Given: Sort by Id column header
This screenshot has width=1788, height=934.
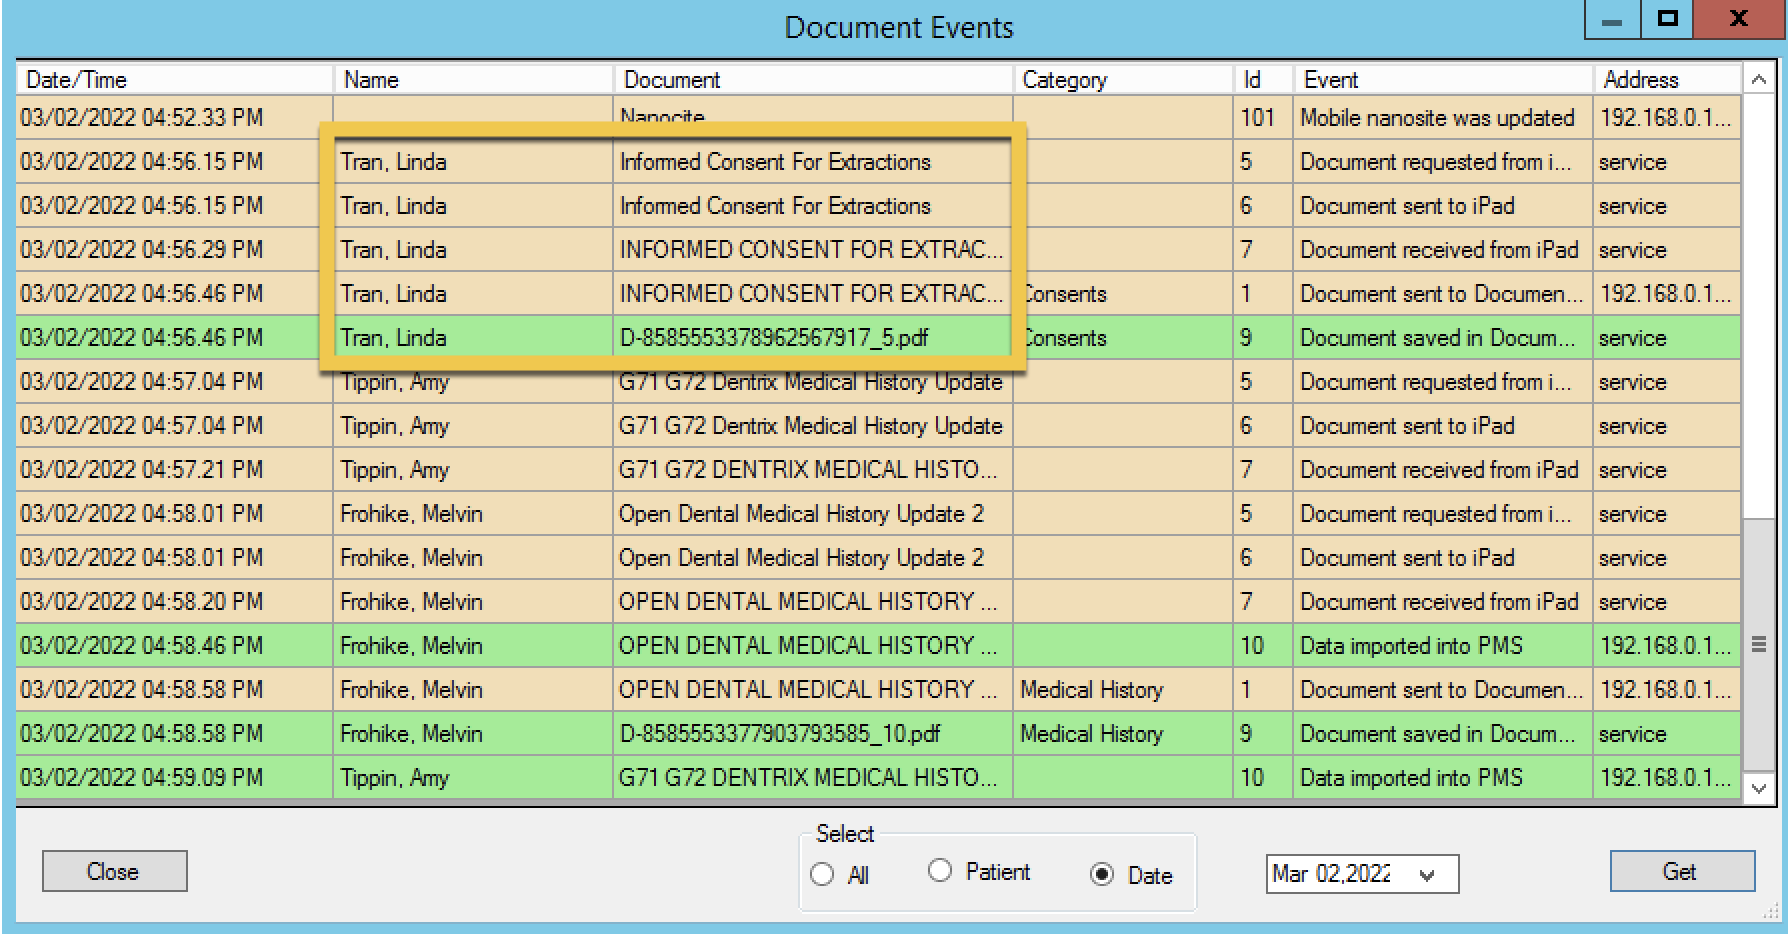Looking at the screenshot, I should pyautogui.click(x=1263, y=80).
